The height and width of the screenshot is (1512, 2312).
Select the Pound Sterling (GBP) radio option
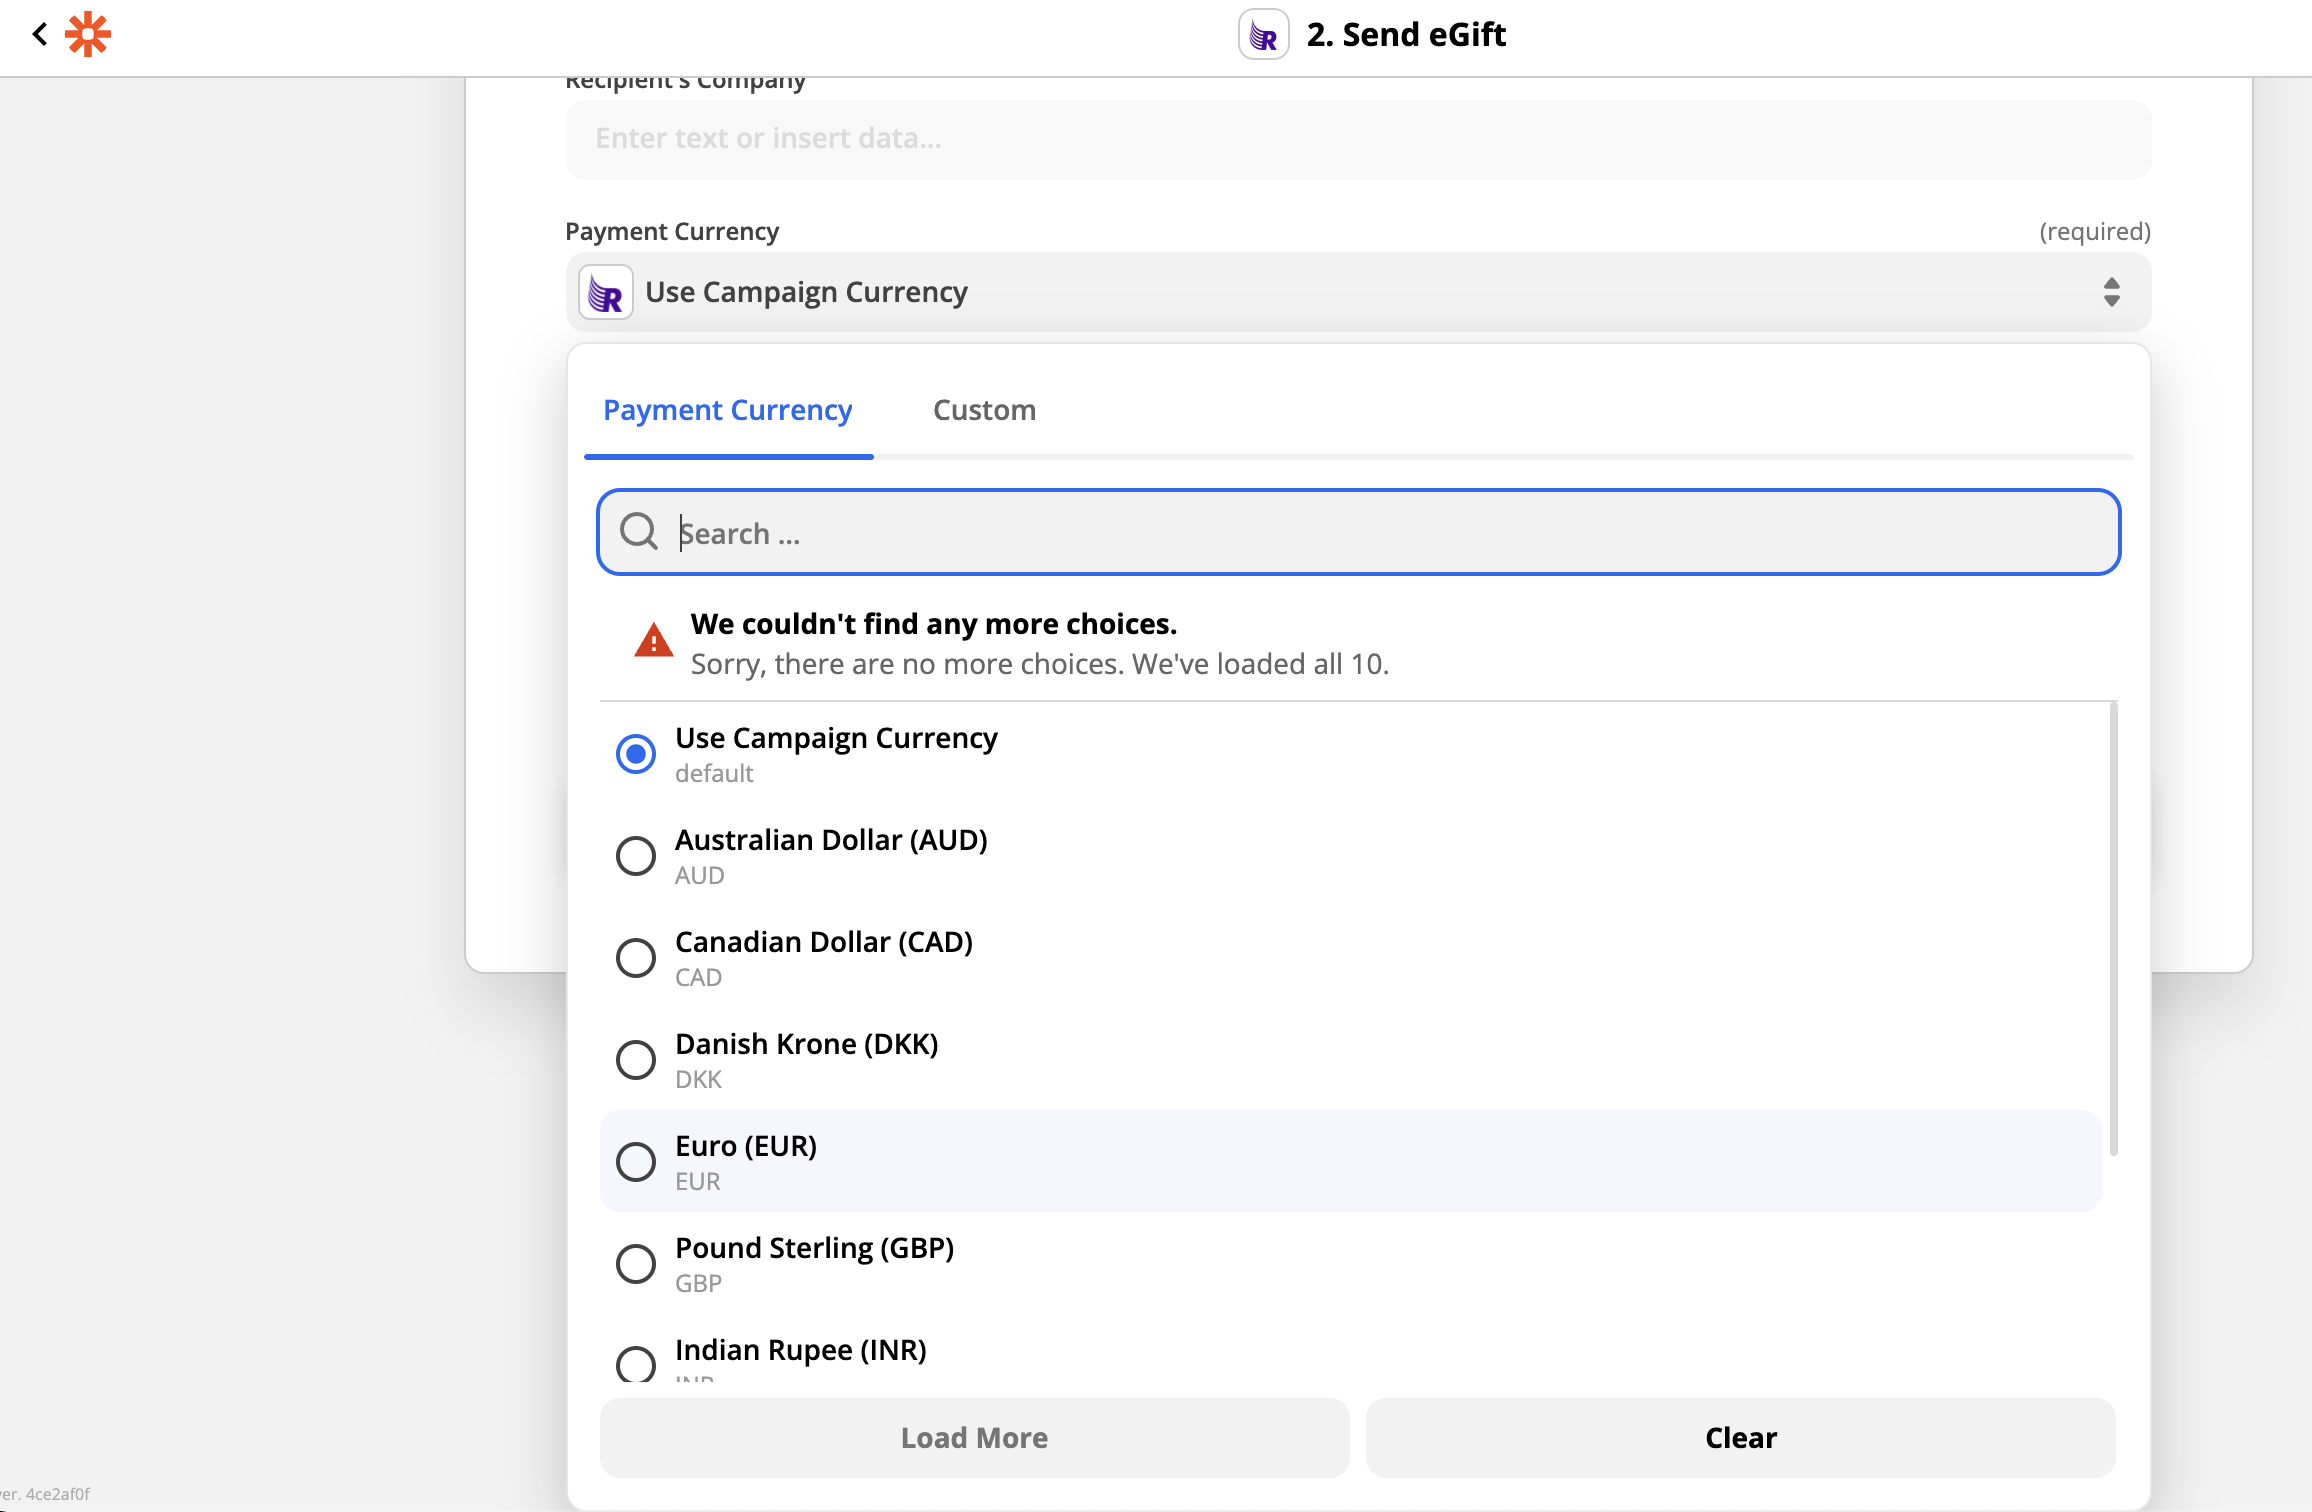[636, 1264]
